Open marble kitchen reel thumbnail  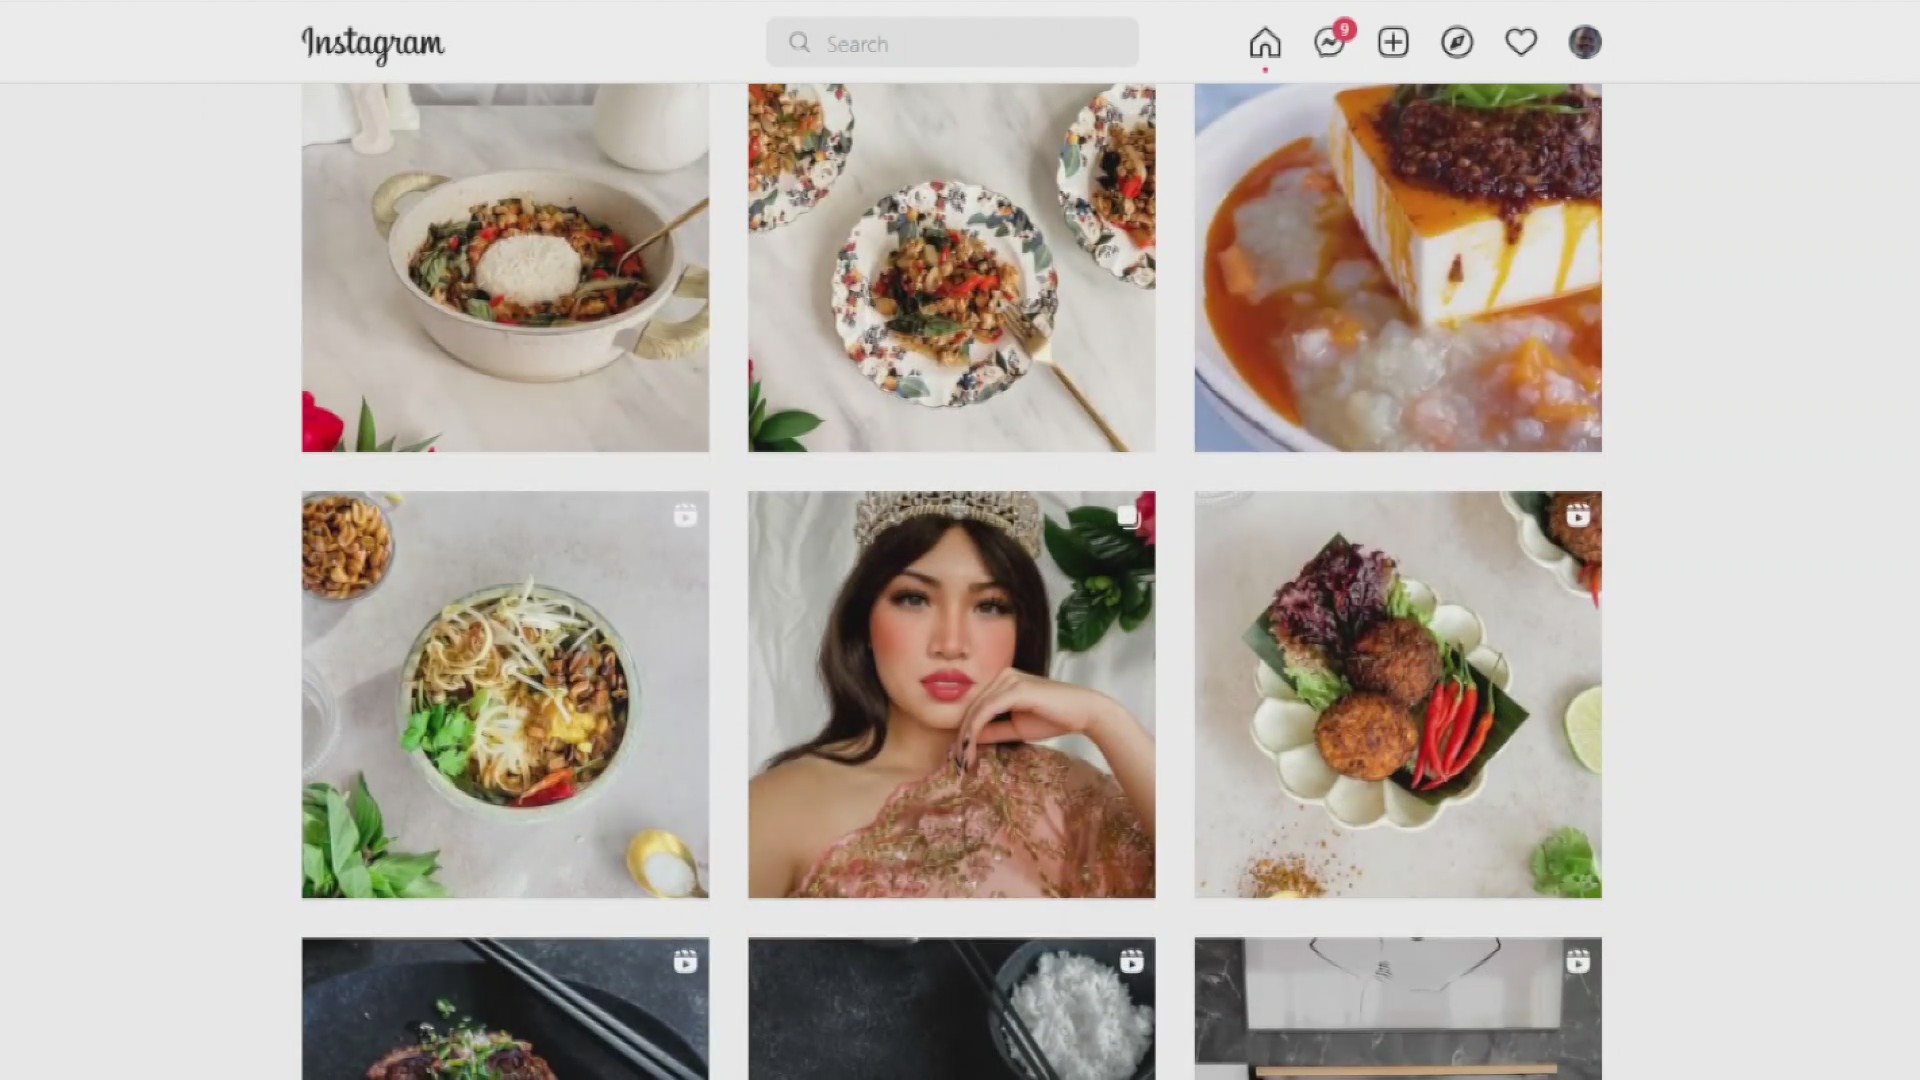click(1398, 1008)
